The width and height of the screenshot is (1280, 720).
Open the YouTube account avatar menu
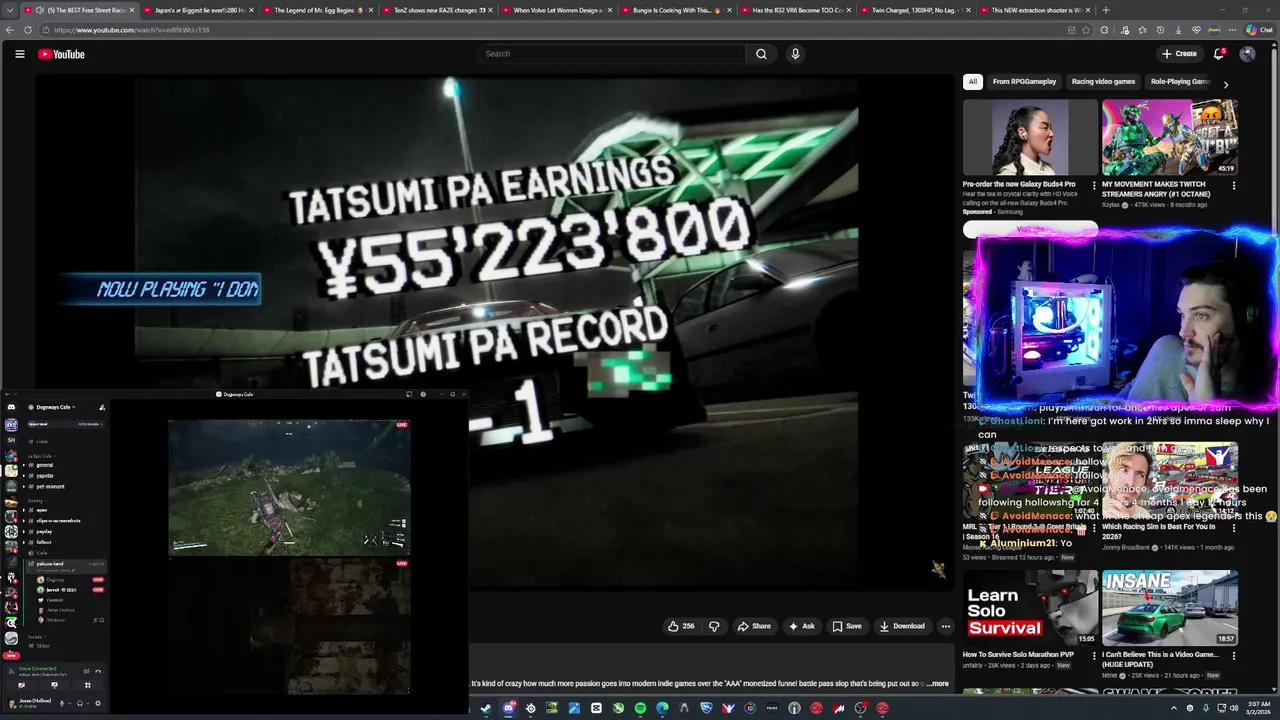[1247, 54]
